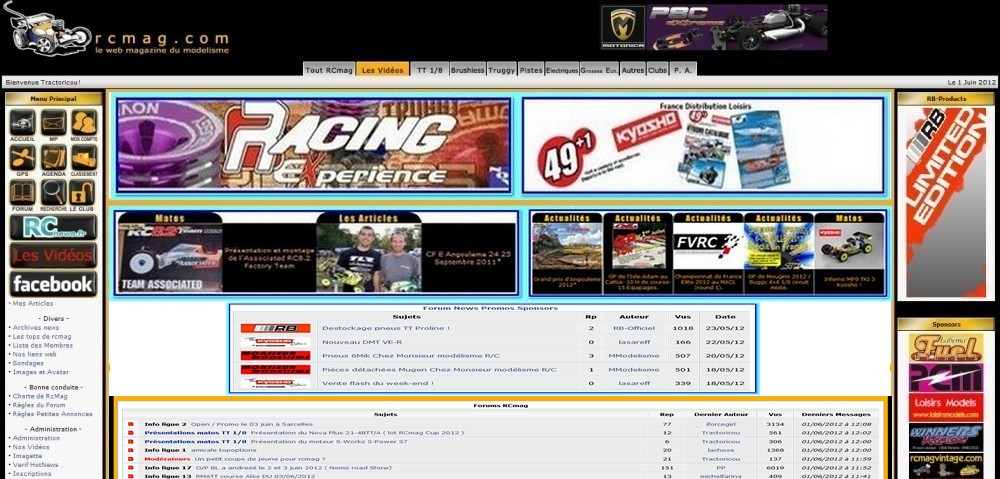Open the RECHERCHE magnifier icon
Image resolution: width=1000 pixels, height=479 pixels.
tap(54, 195)
